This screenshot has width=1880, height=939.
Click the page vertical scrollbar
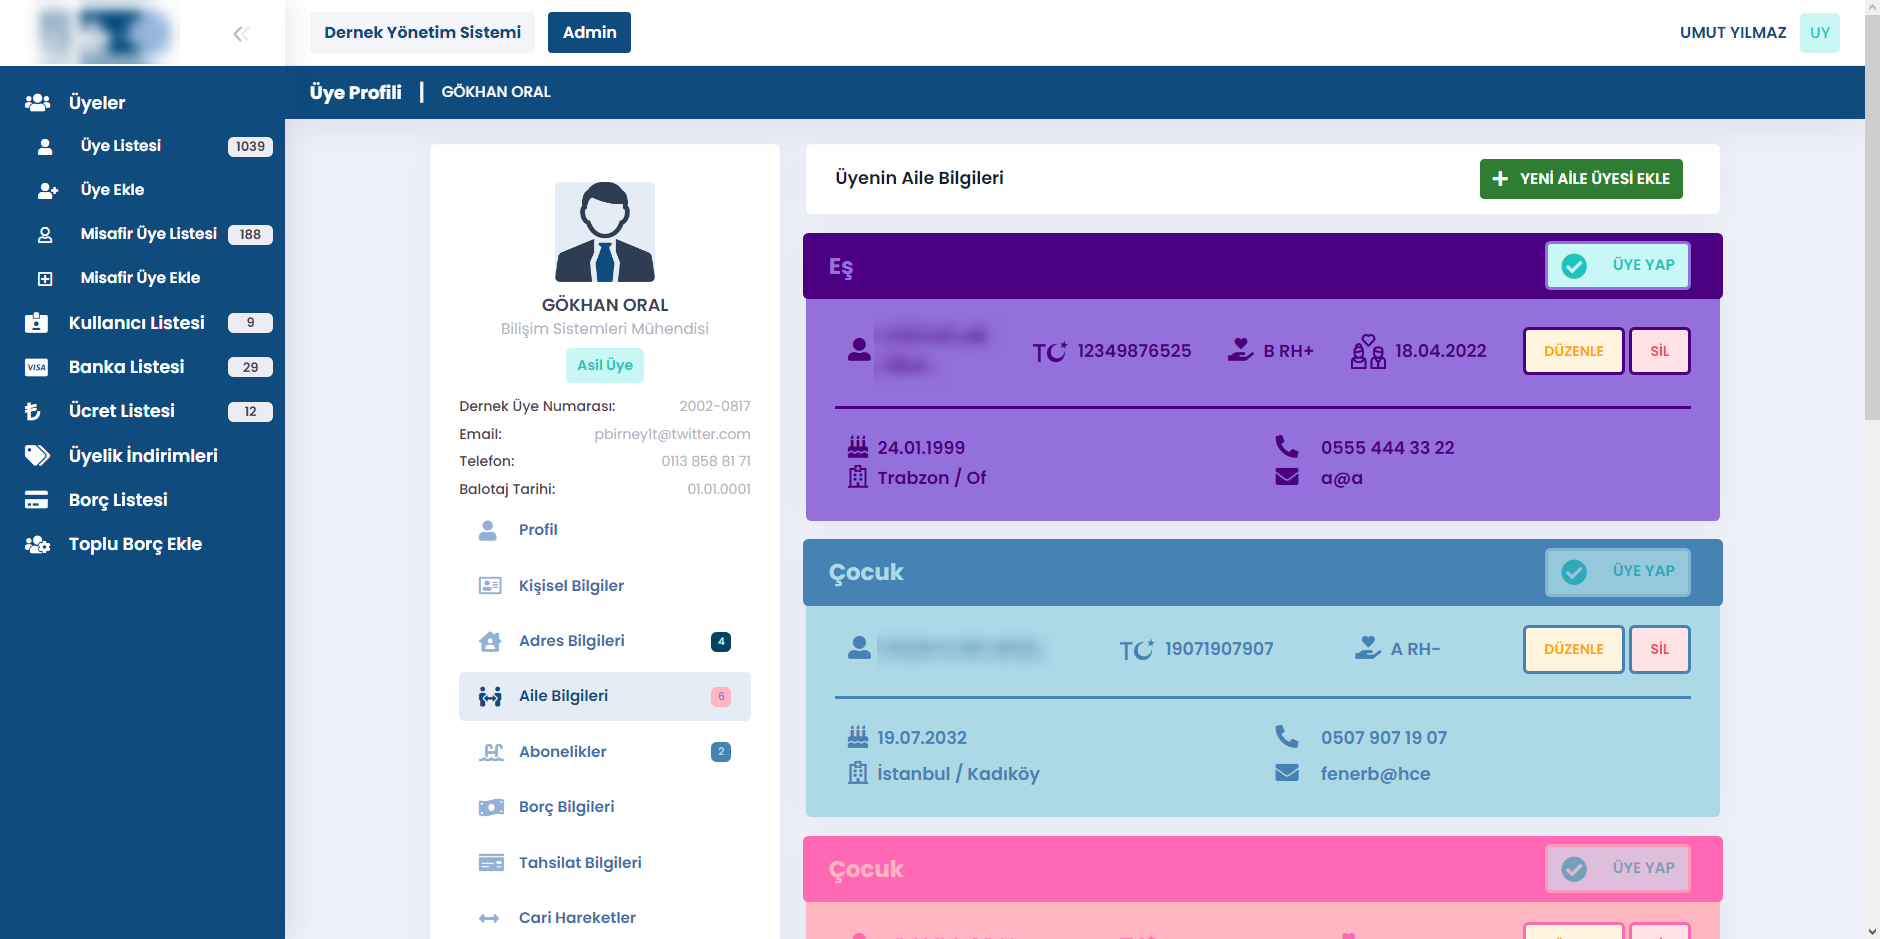1872,300
